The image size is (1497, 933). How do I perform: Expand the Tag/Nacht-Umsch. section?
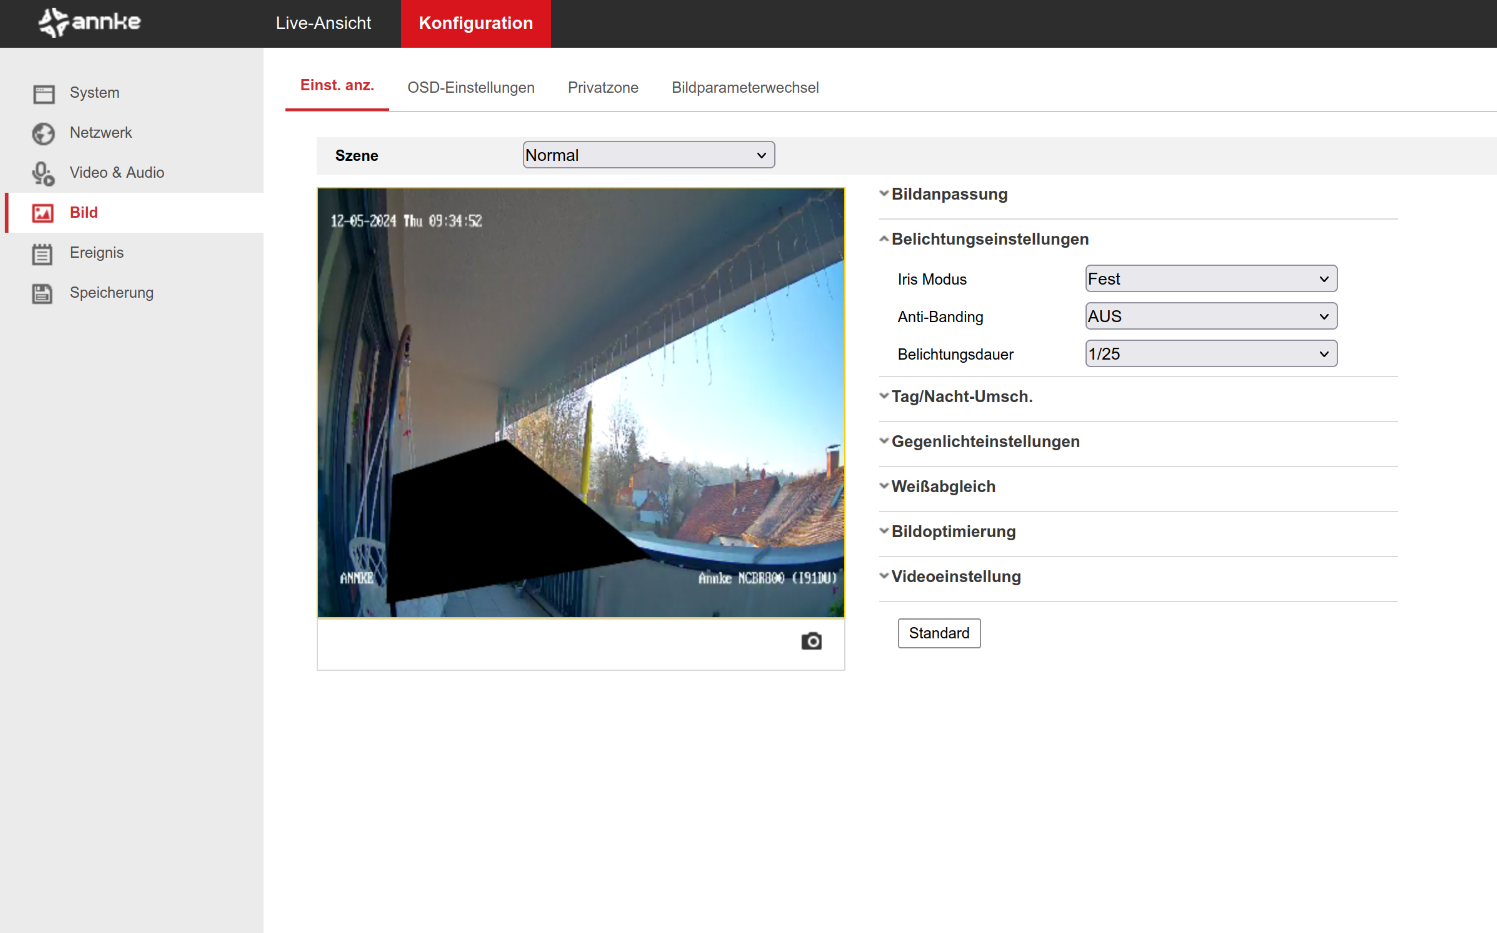[956, 396]
